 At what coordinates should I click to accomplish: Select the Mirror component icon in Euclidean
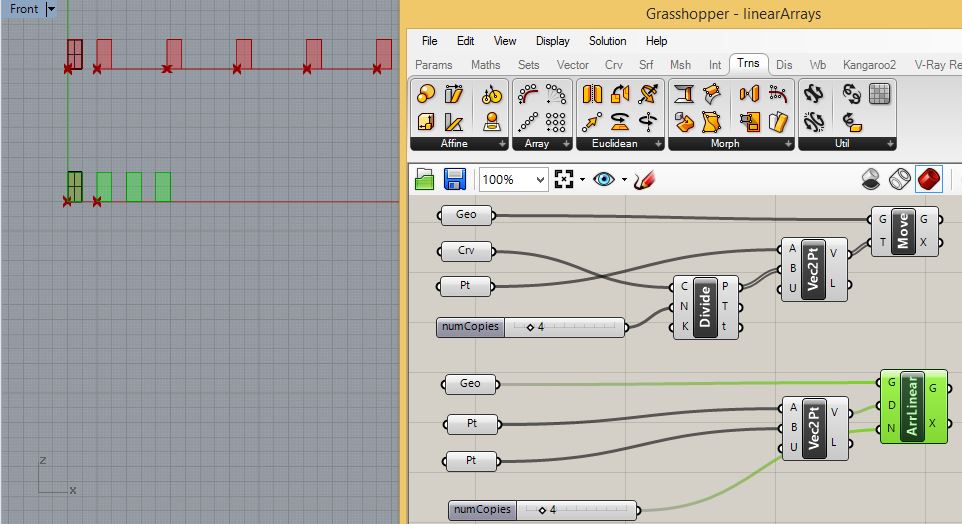(592, 95)
